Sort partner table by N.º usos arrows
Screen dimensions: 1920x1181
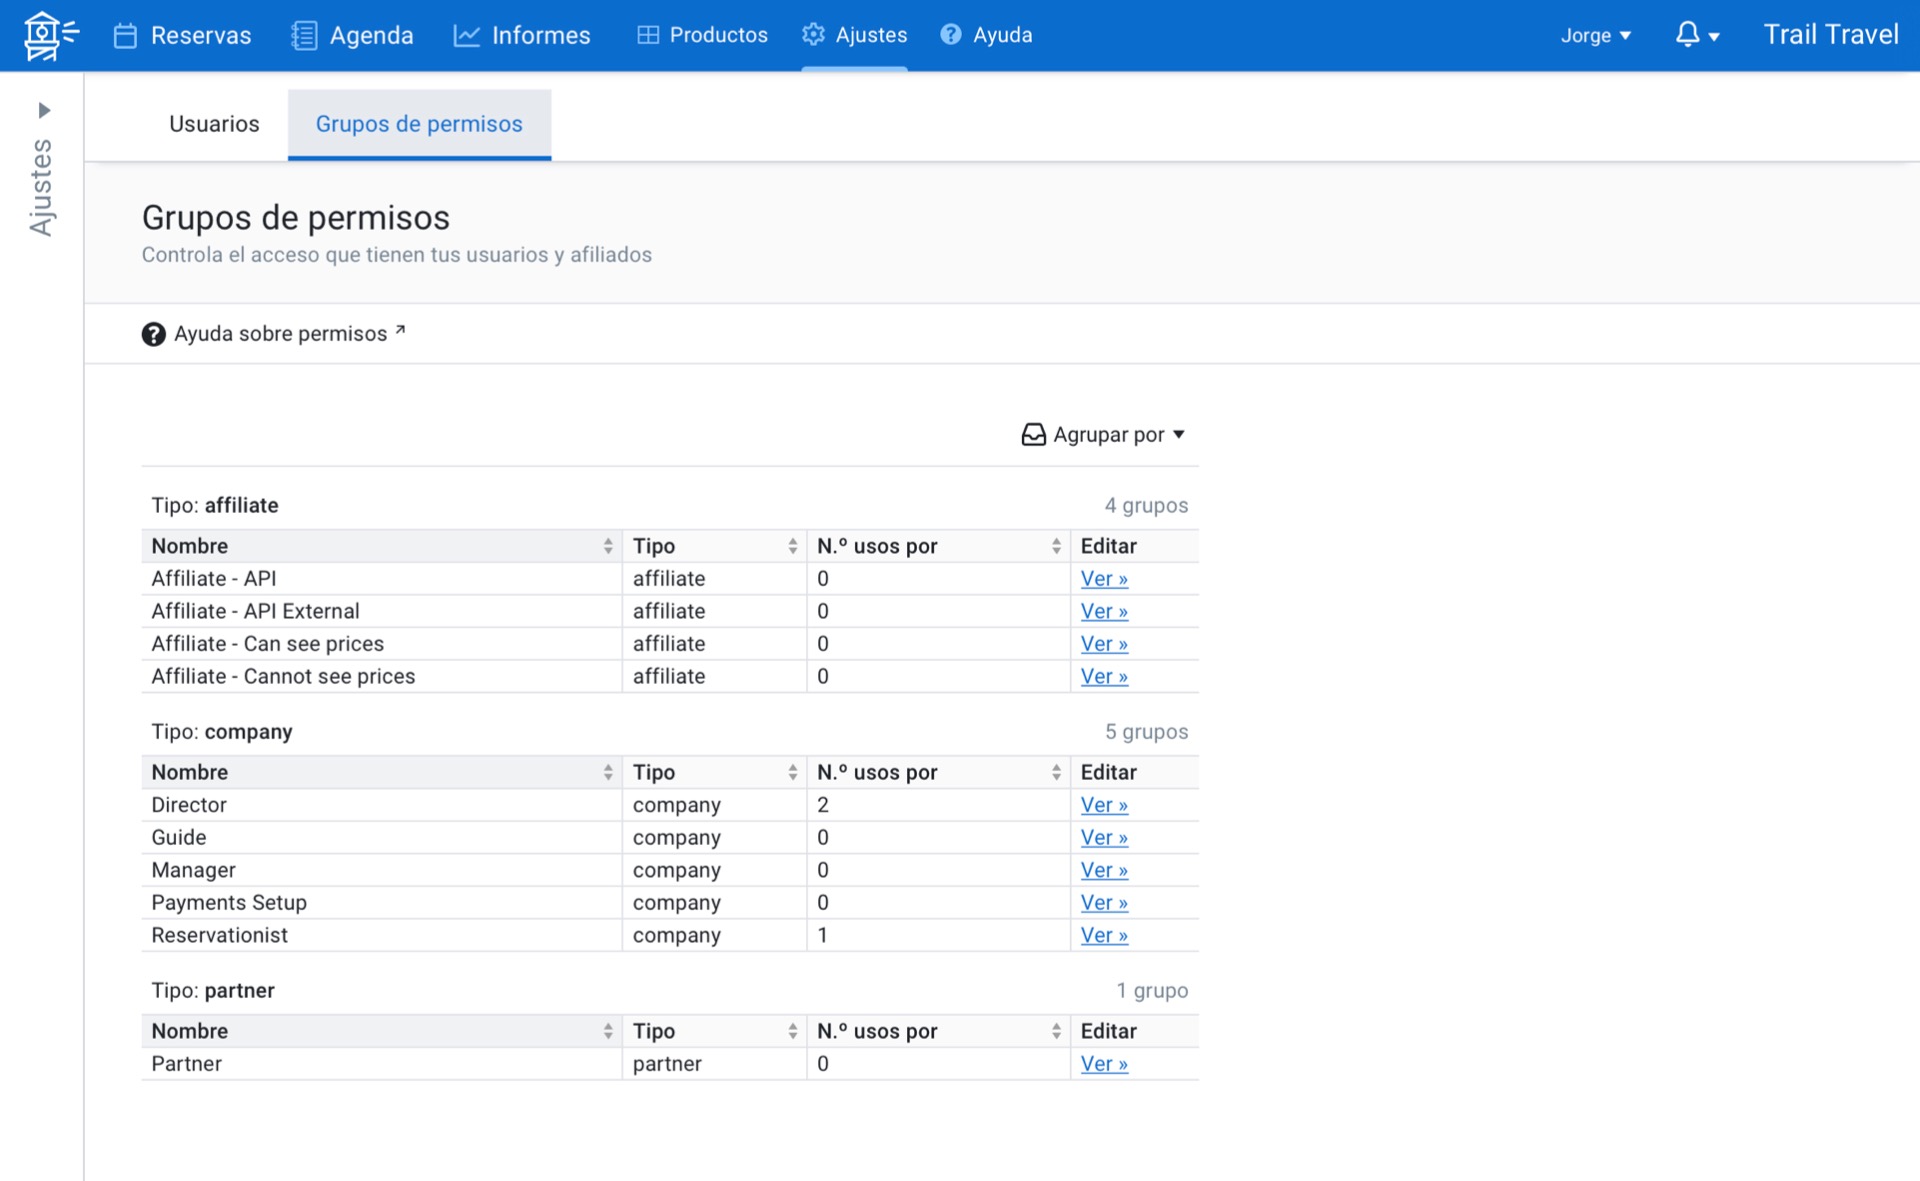tap(1056, 1031)
